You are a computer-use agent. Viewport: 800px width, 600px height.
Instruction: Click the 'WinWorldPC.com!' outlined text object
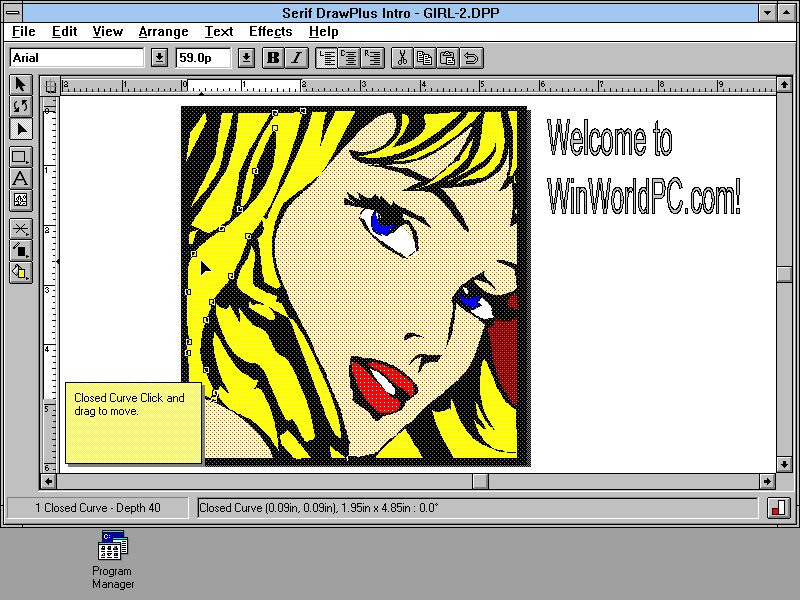(x=644, y=196)
